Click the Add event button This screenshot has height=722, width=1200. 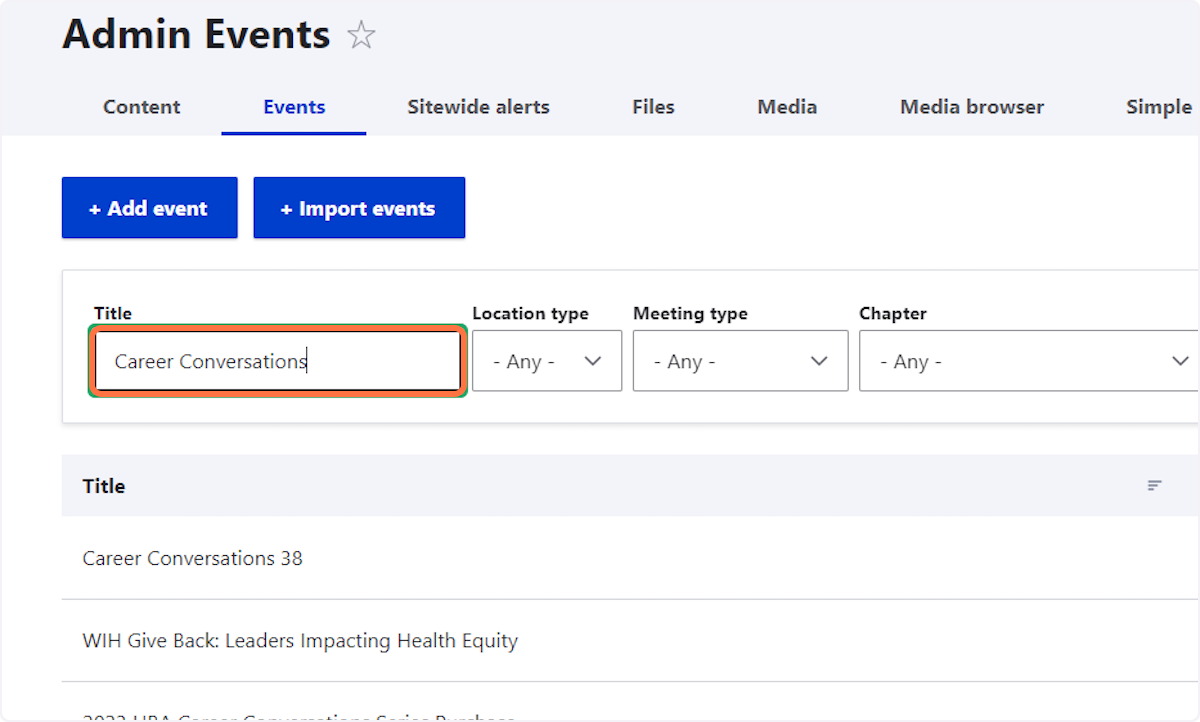click(150, 208)
